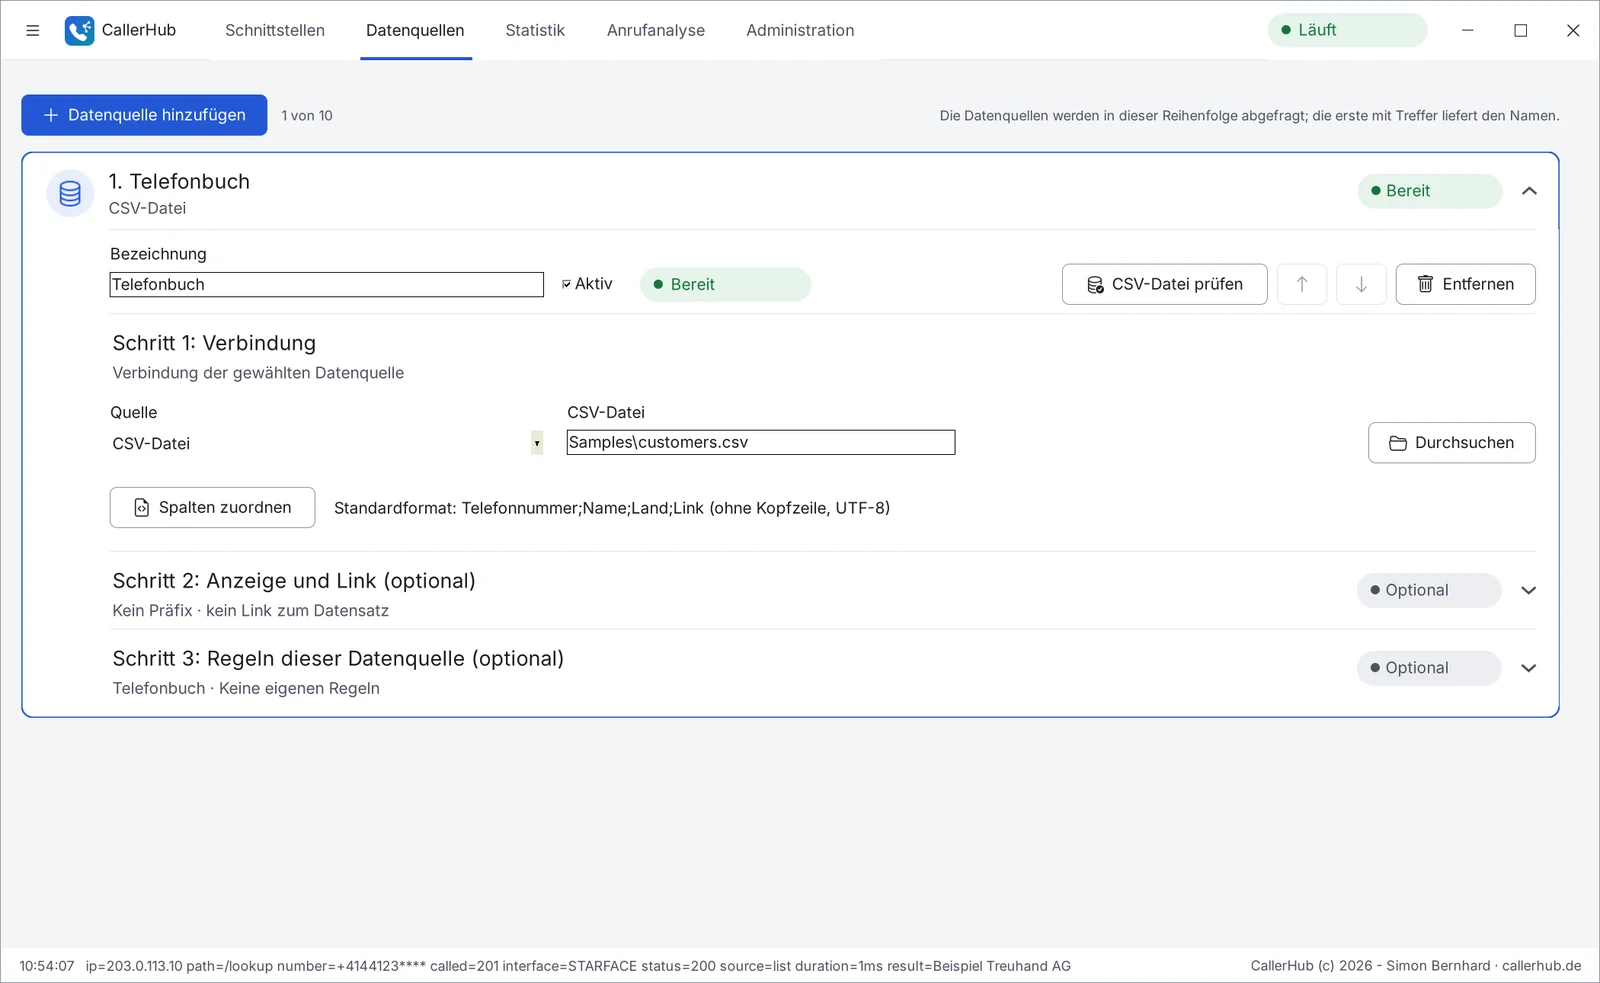Click the Bereit badge in card header
The image size is (1600, 983).
tap(1430, 191)
